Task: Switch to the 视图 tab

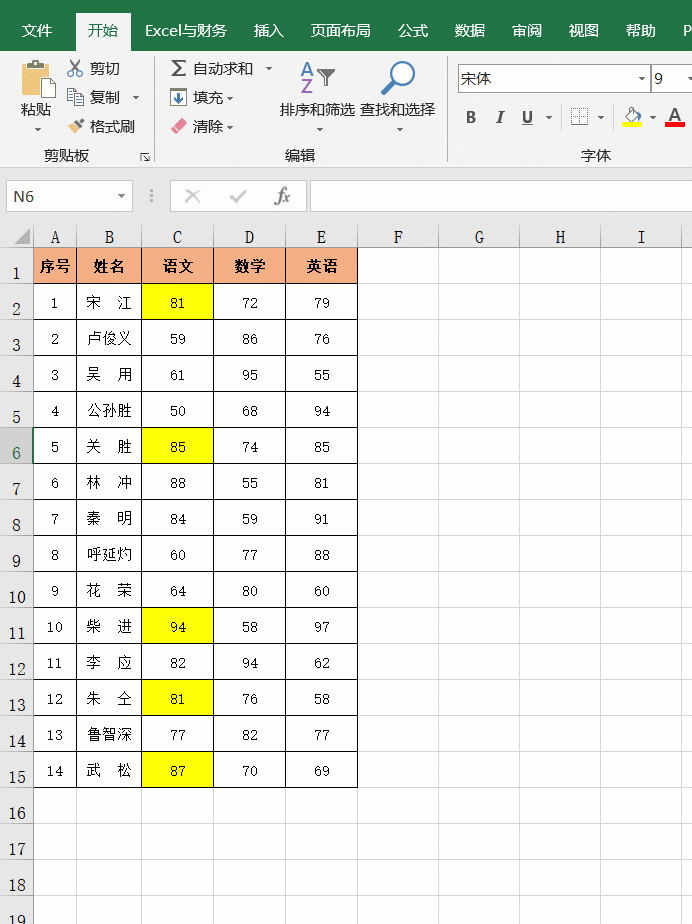Action: point(584,31)
